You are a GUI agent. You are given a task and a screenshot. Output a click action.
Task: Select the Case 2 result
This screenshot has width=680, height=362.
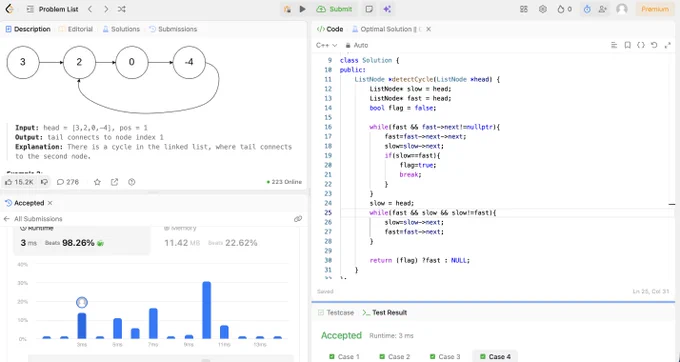pyautogui.click(x=394, y=356)
